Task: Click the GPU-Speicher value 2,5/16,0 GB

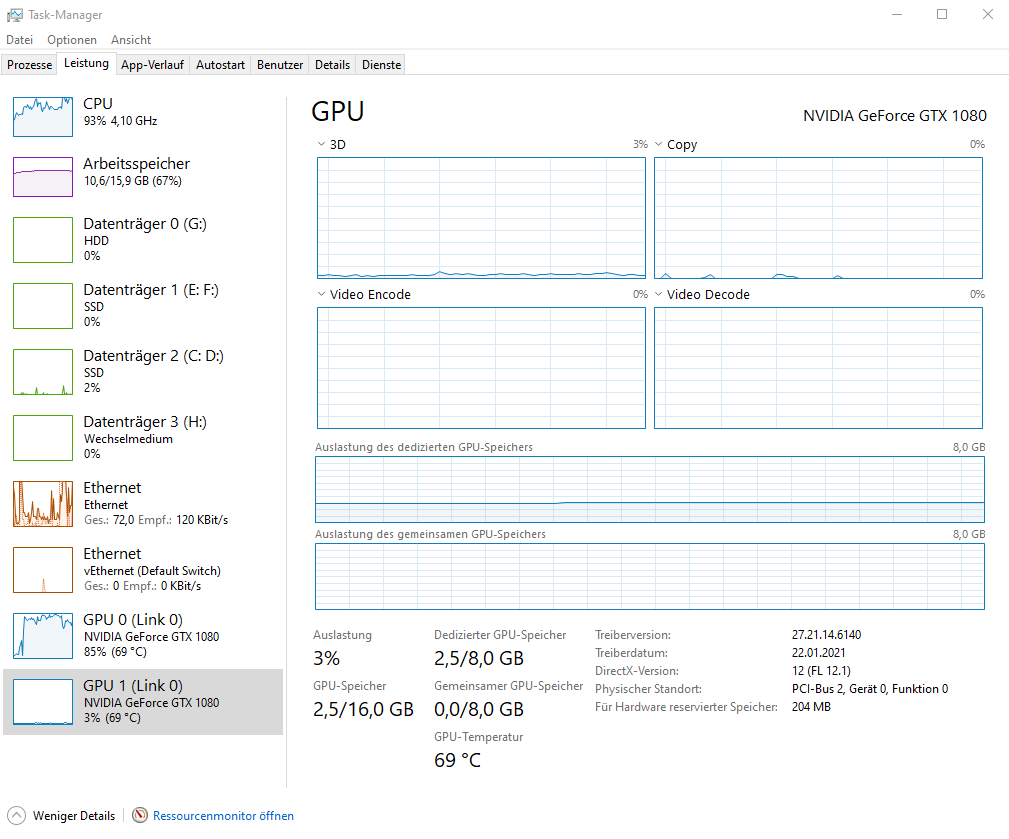Action: point(363,709)
